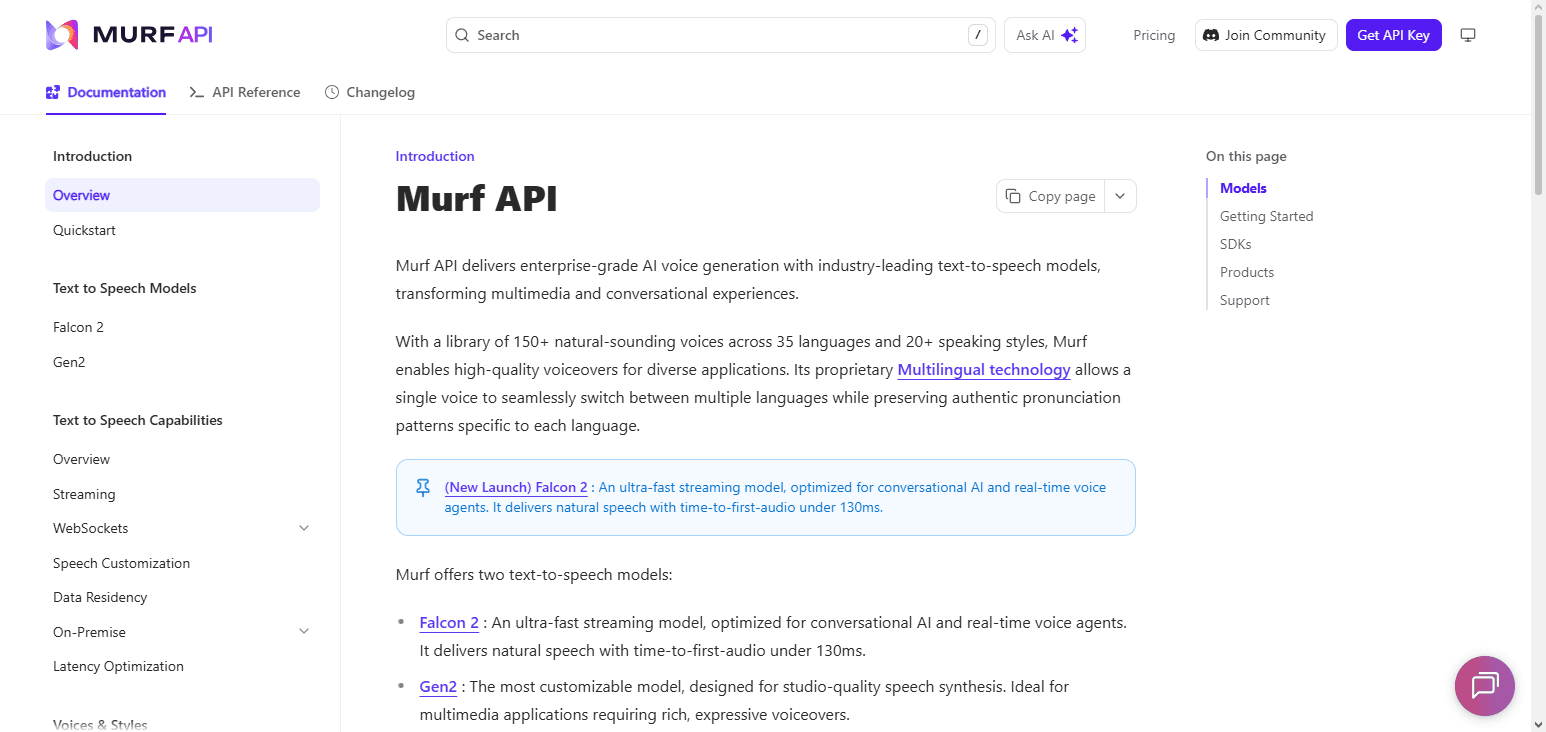Open the Gen2 link in the models list
Image resolution: width=1546 pixels, height=732 pixels.
pos(438,687)
